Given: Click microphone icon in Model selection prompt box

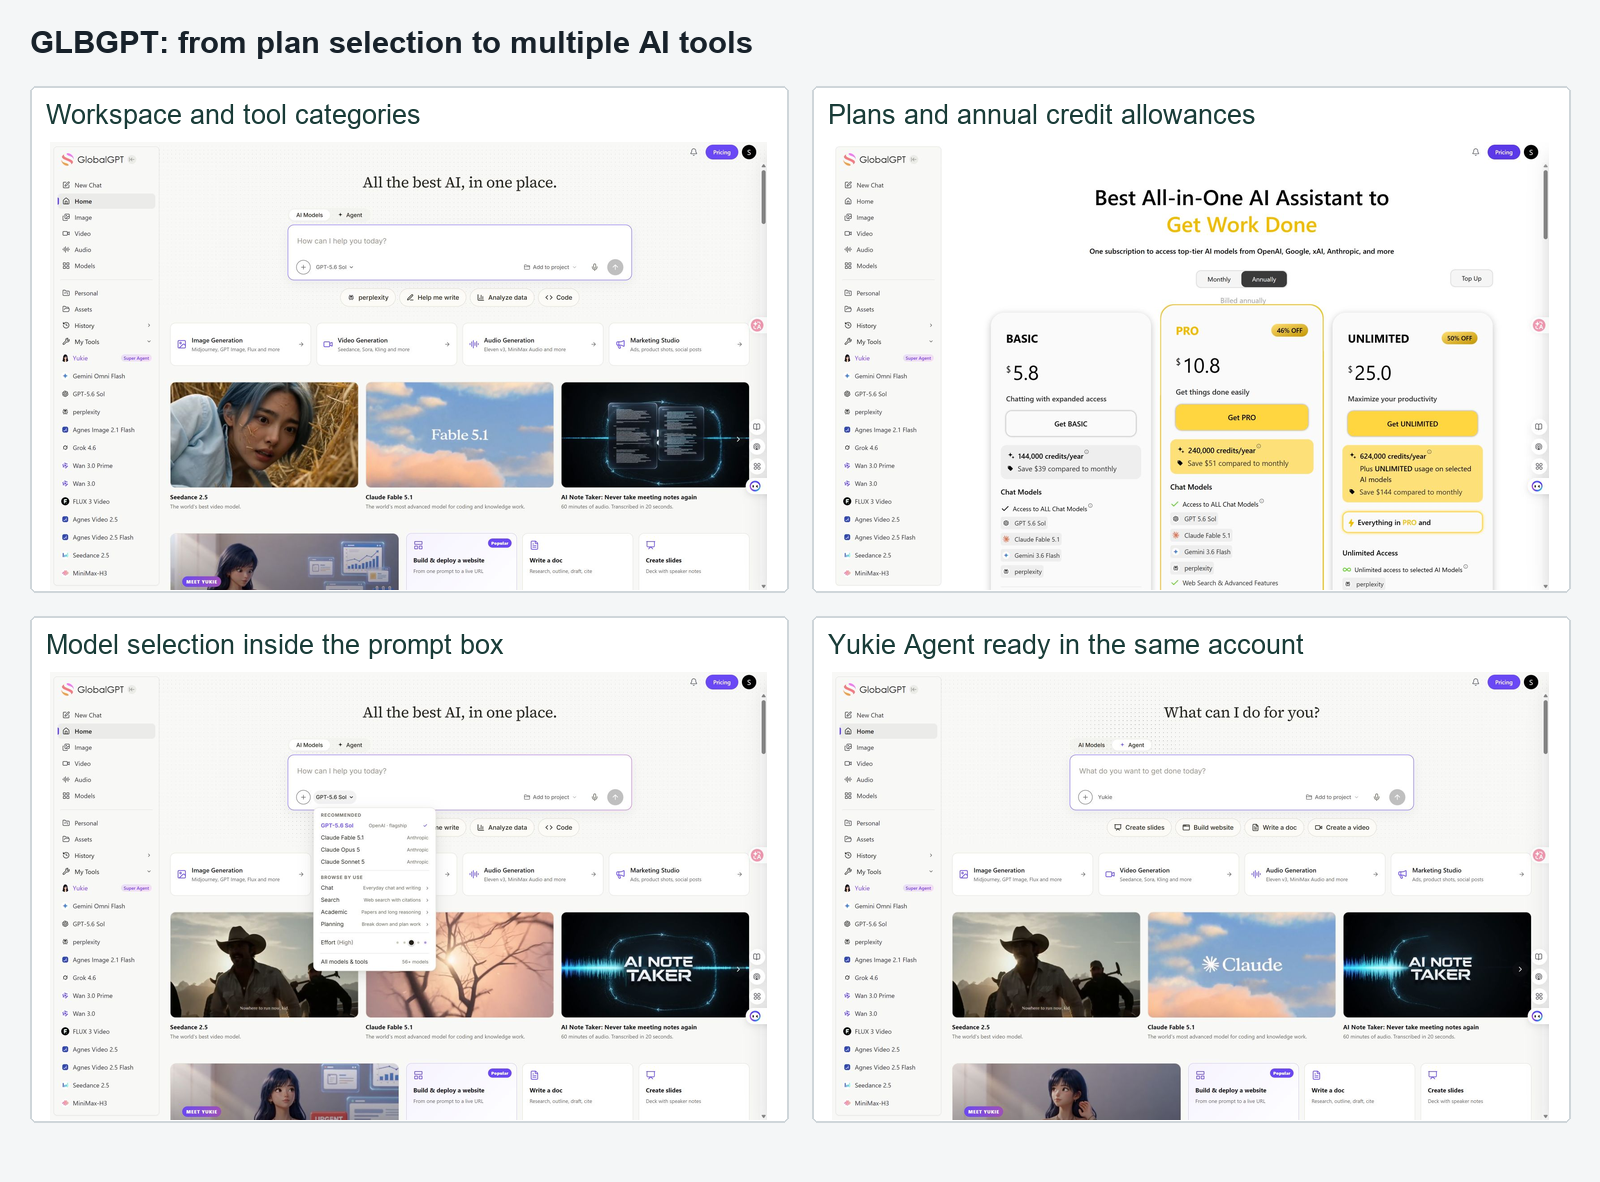Looking at the screenshot, I should coord(595,797).
